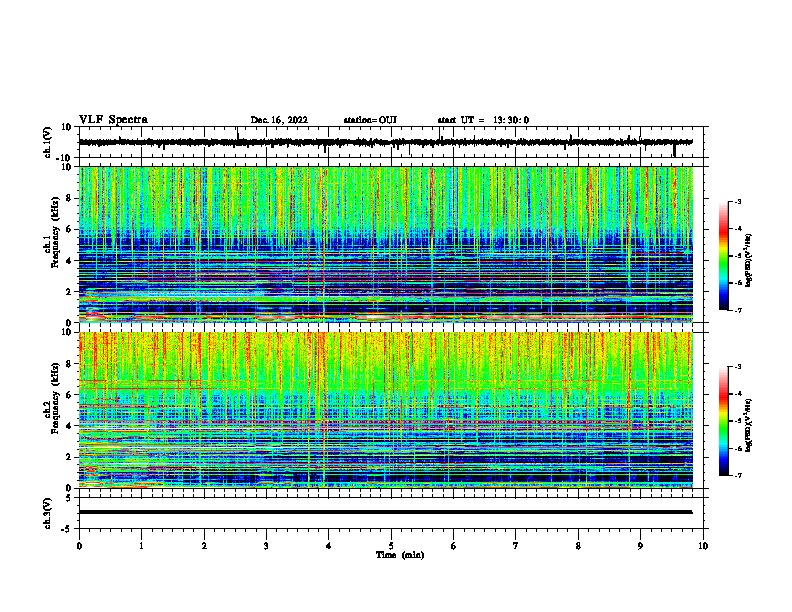
Task: Click the 'ch.1(V)' waveform axis label
Action: coord(48,142)
